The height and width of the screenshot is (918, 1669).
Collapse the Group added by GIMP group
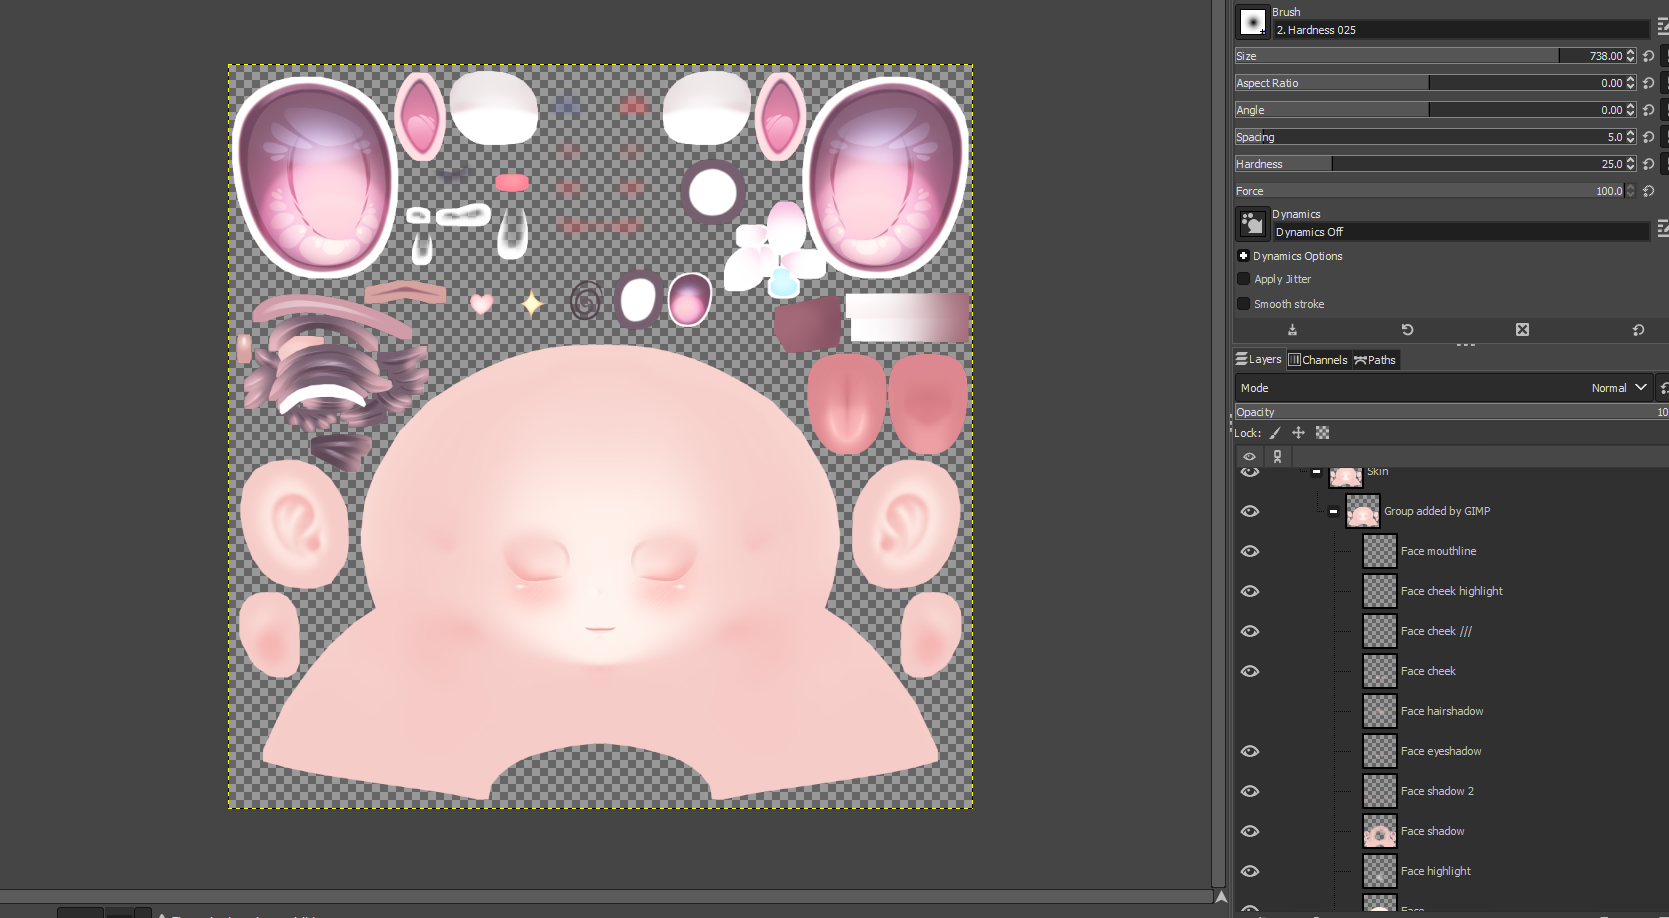pos(1333,511)
